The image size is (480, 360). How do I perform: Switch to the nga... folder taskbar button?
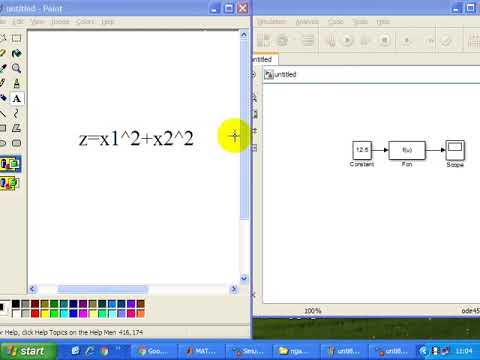pyautogui.click(x=296, y=351)
